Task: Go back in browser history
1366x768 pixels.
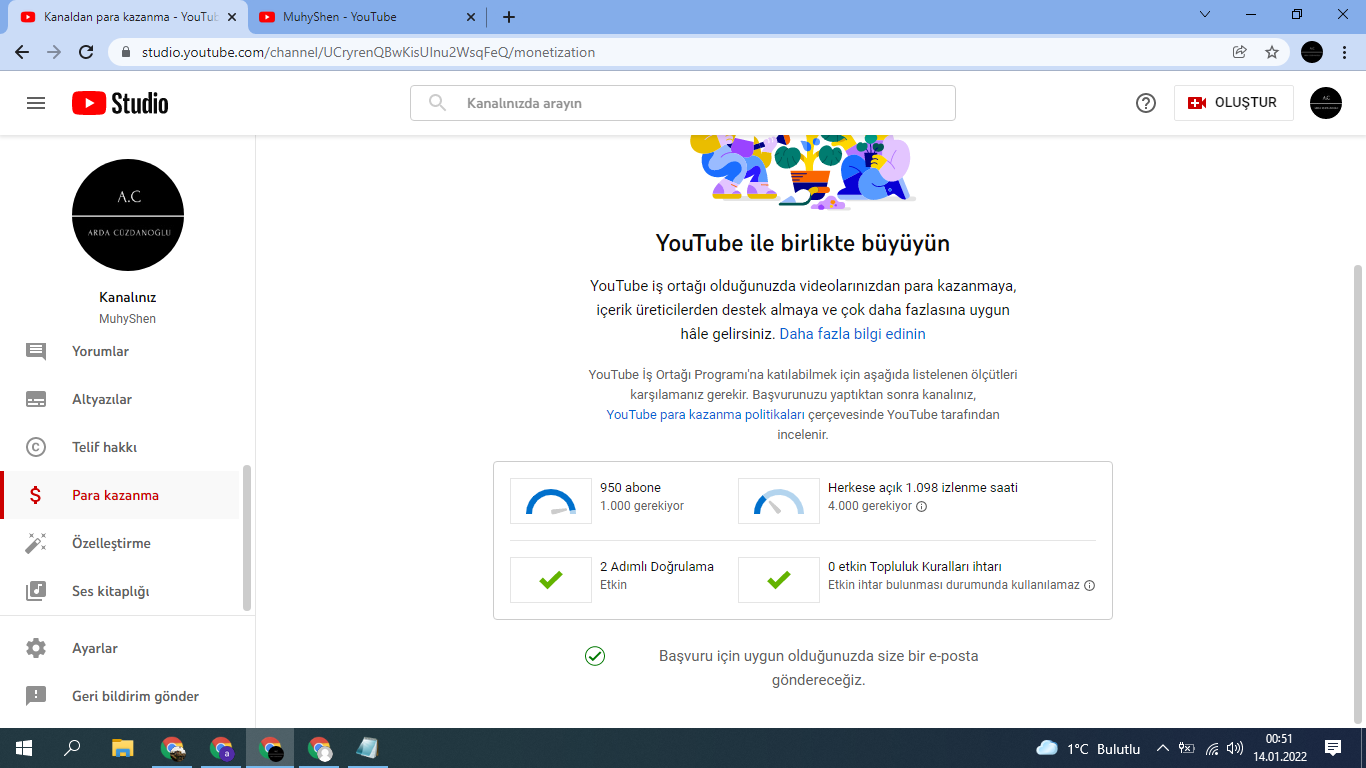Action: [x=22, y=52]
